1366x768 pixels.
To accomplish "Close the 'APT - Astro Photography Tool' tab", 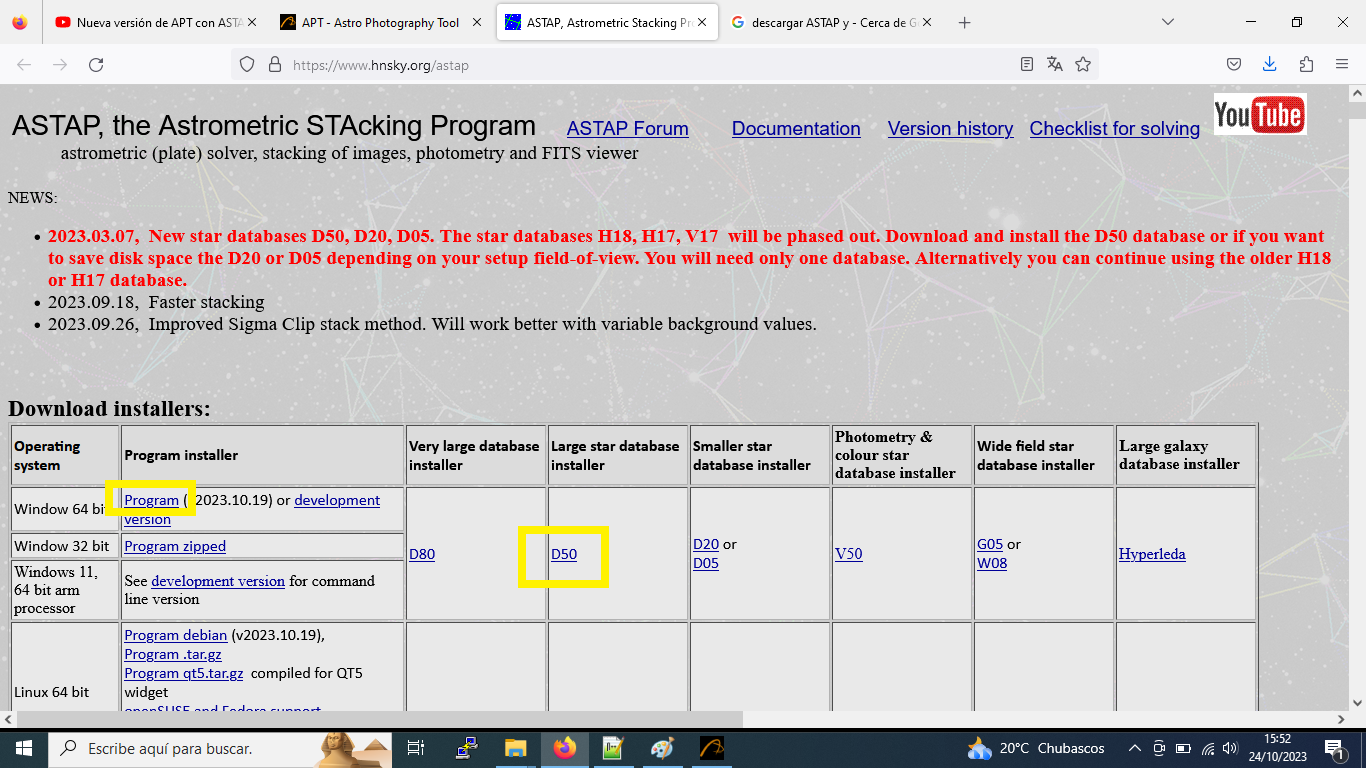I will point(475,22).
